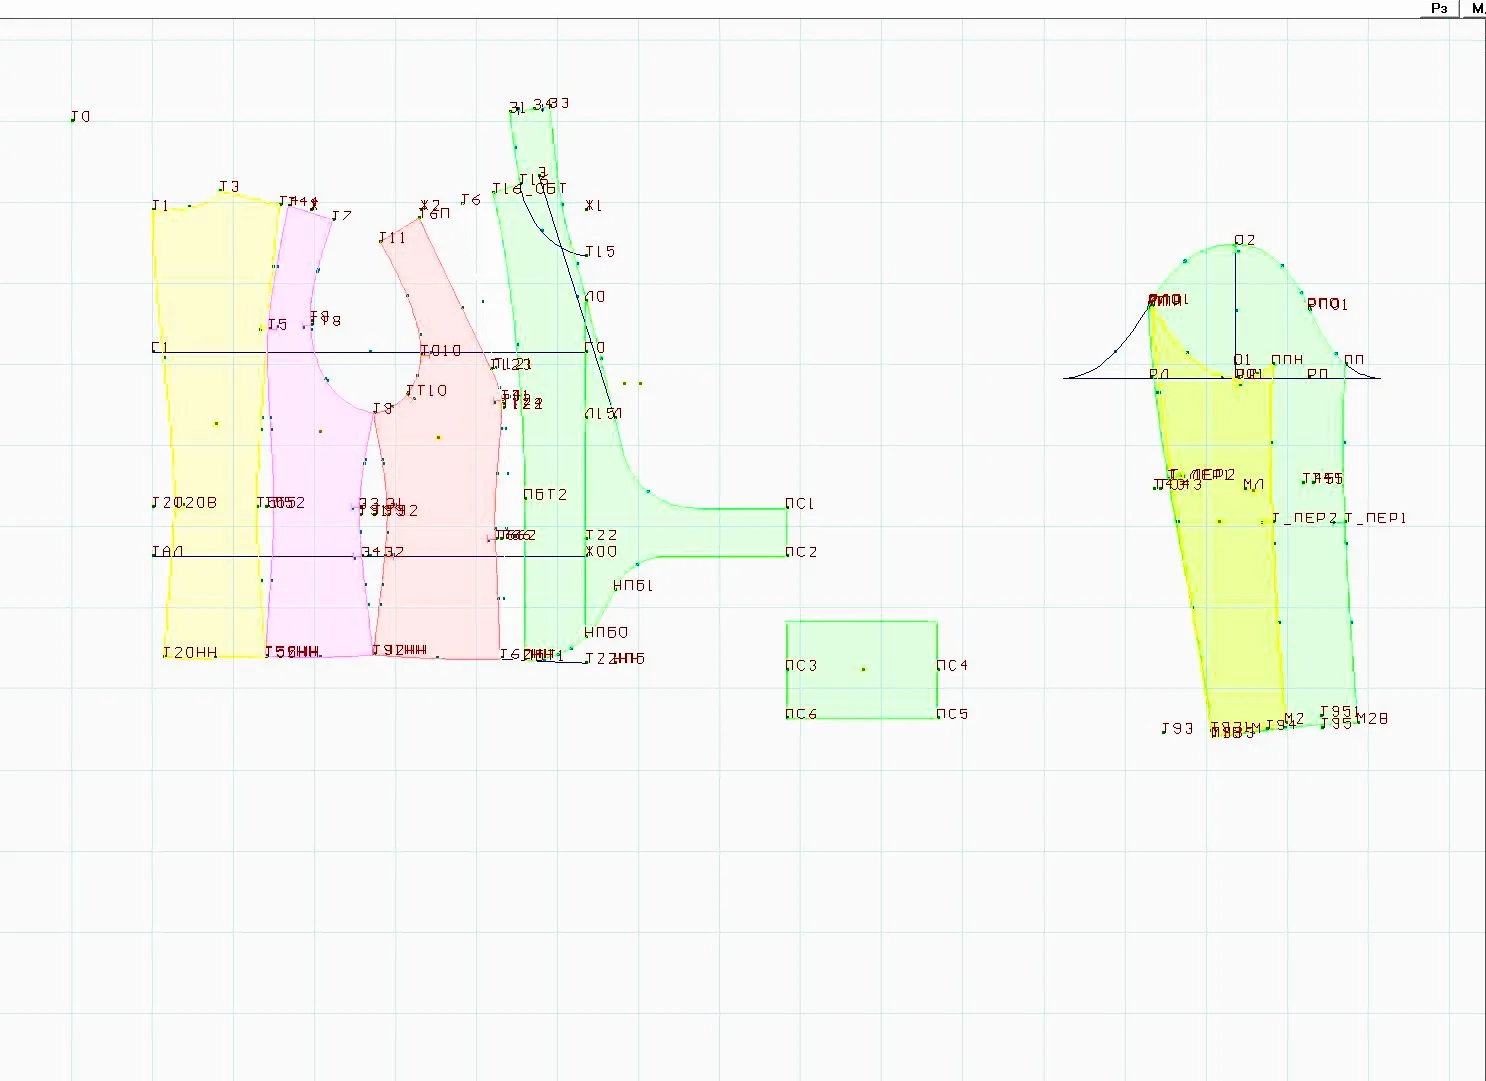Screen dimensions: 1486x1081
Task: Click point label Т20НН at back hem
Action: tap(190, 653)
